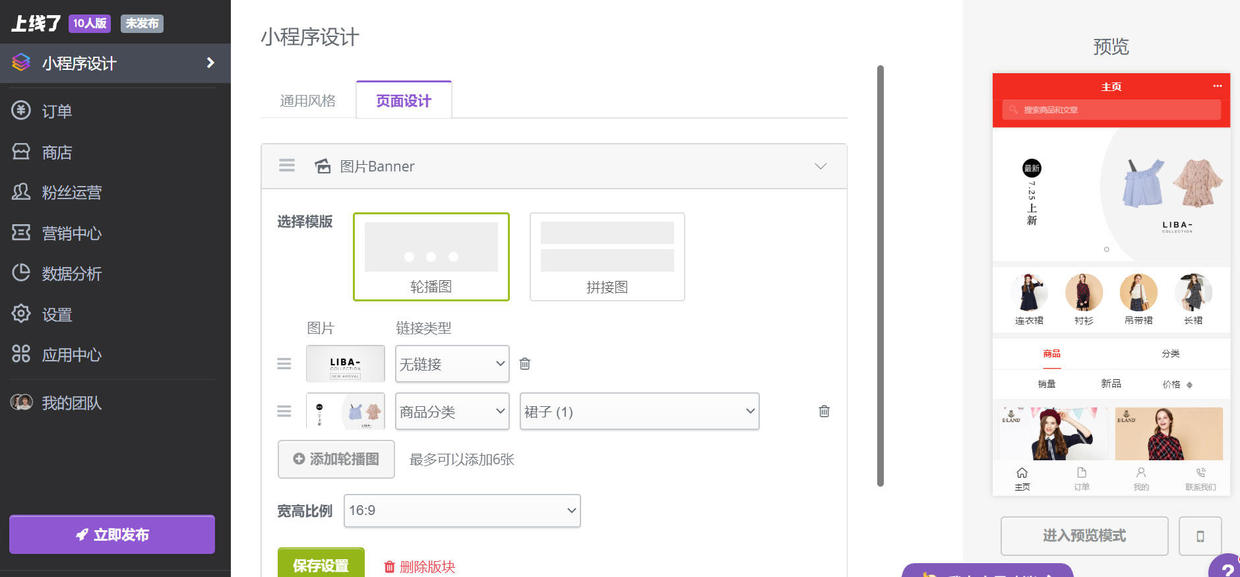The height and width of the screenshot is (577, 1240).
Task: Select the 轮播图 banner template
Action: click(430, 256)
